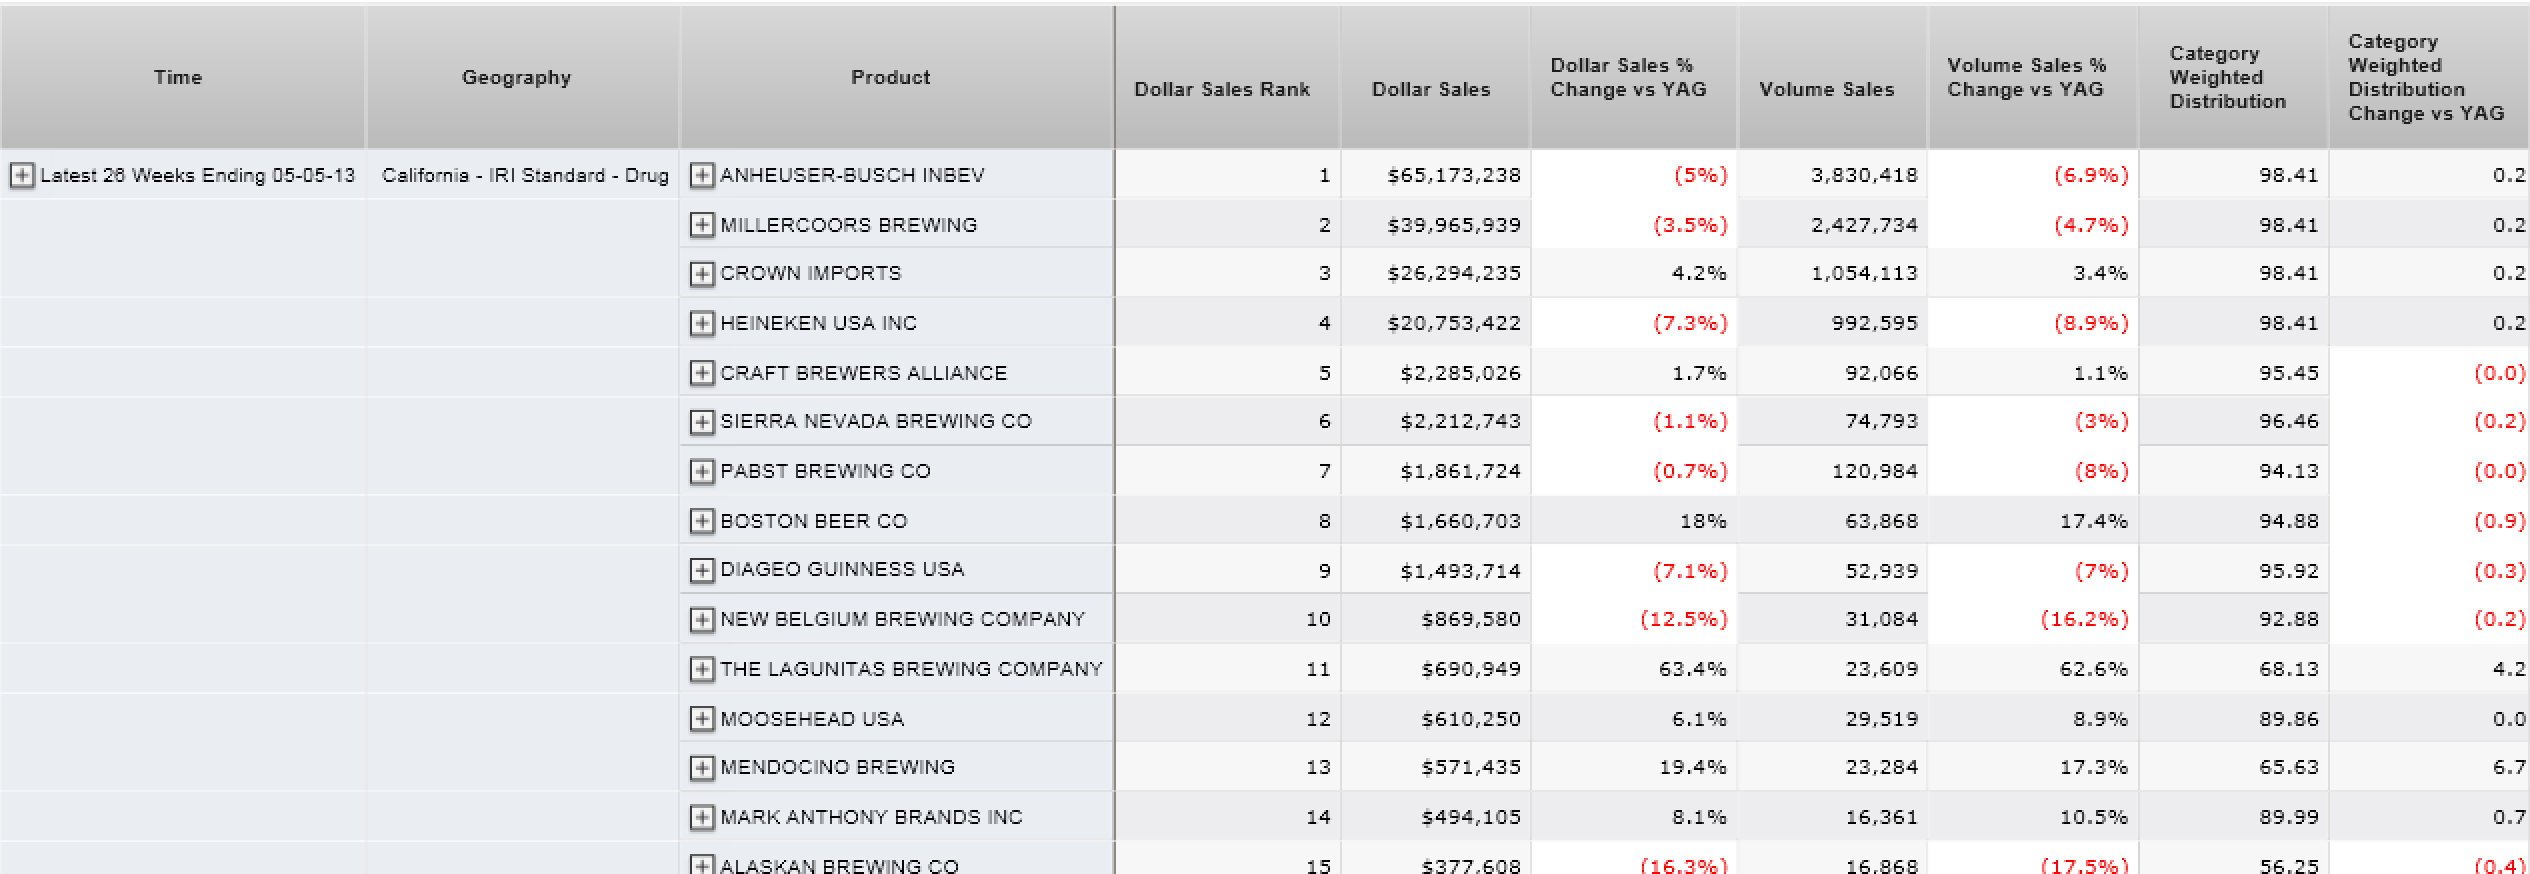The height and width of the screenshot is (874, 2530).
Task: Select the $571,435 dollar sales cell
Action: pos(1436,767)
